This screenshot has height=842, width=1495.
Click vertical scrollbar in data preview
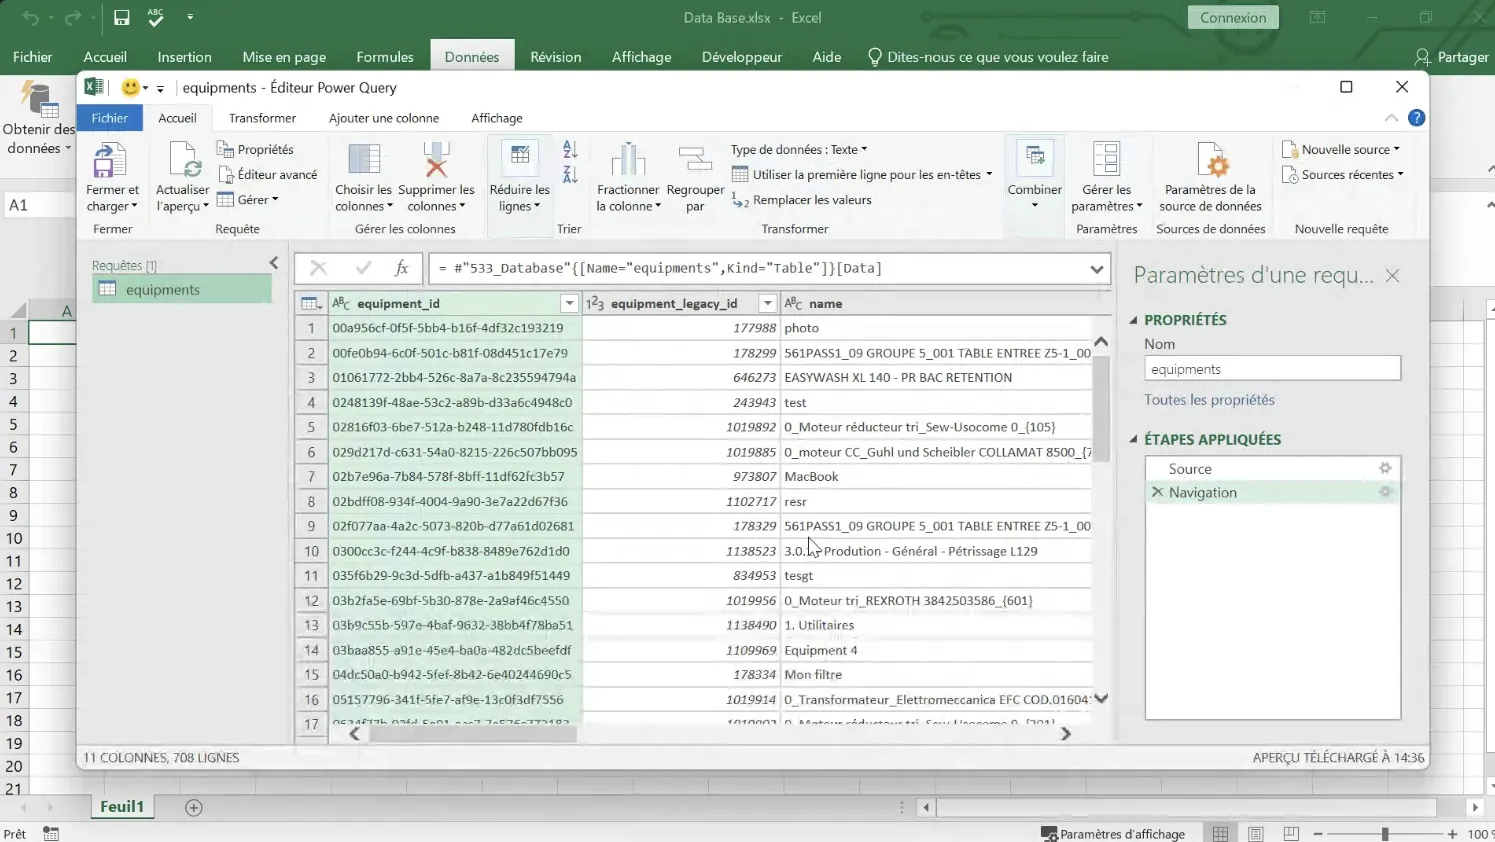(x=1101, y=410)
